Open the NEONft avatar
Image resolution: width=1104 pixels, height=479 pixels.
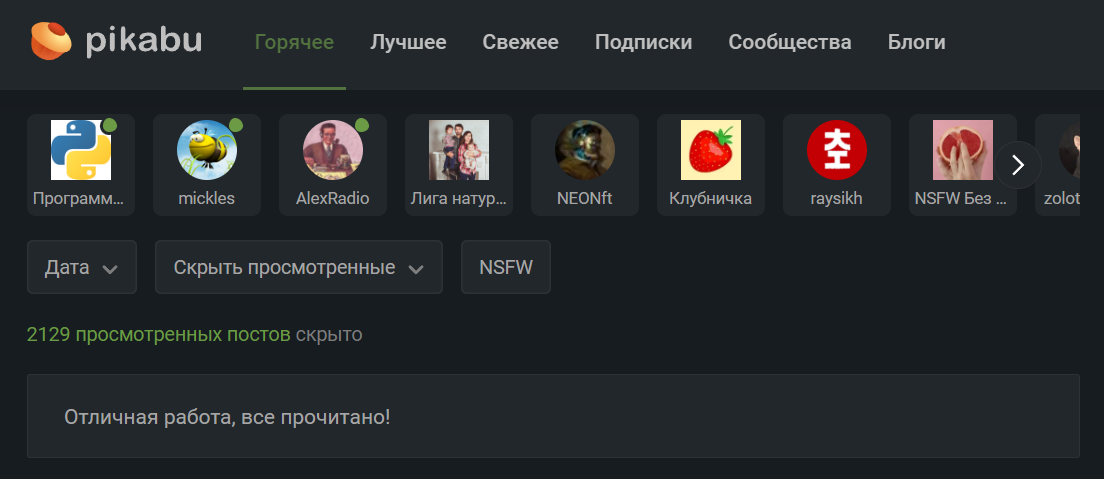(585, 150)
